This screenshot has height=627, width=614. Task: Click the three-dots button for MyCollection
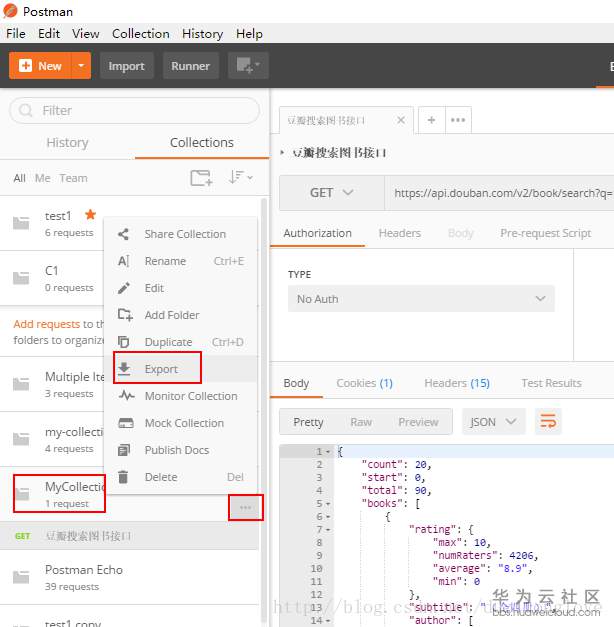click(246, 508)
